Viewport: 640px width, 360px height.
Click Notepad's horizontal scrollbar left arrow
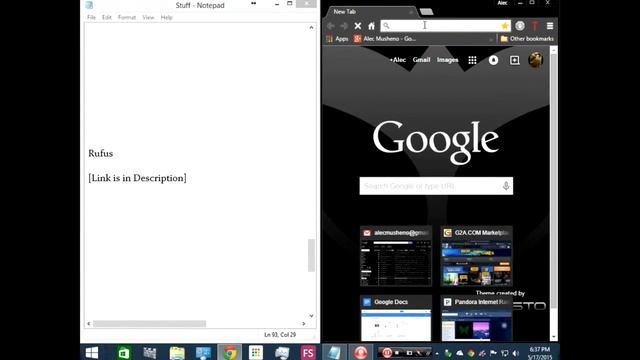pyautogui.click(x=89, y=324)
